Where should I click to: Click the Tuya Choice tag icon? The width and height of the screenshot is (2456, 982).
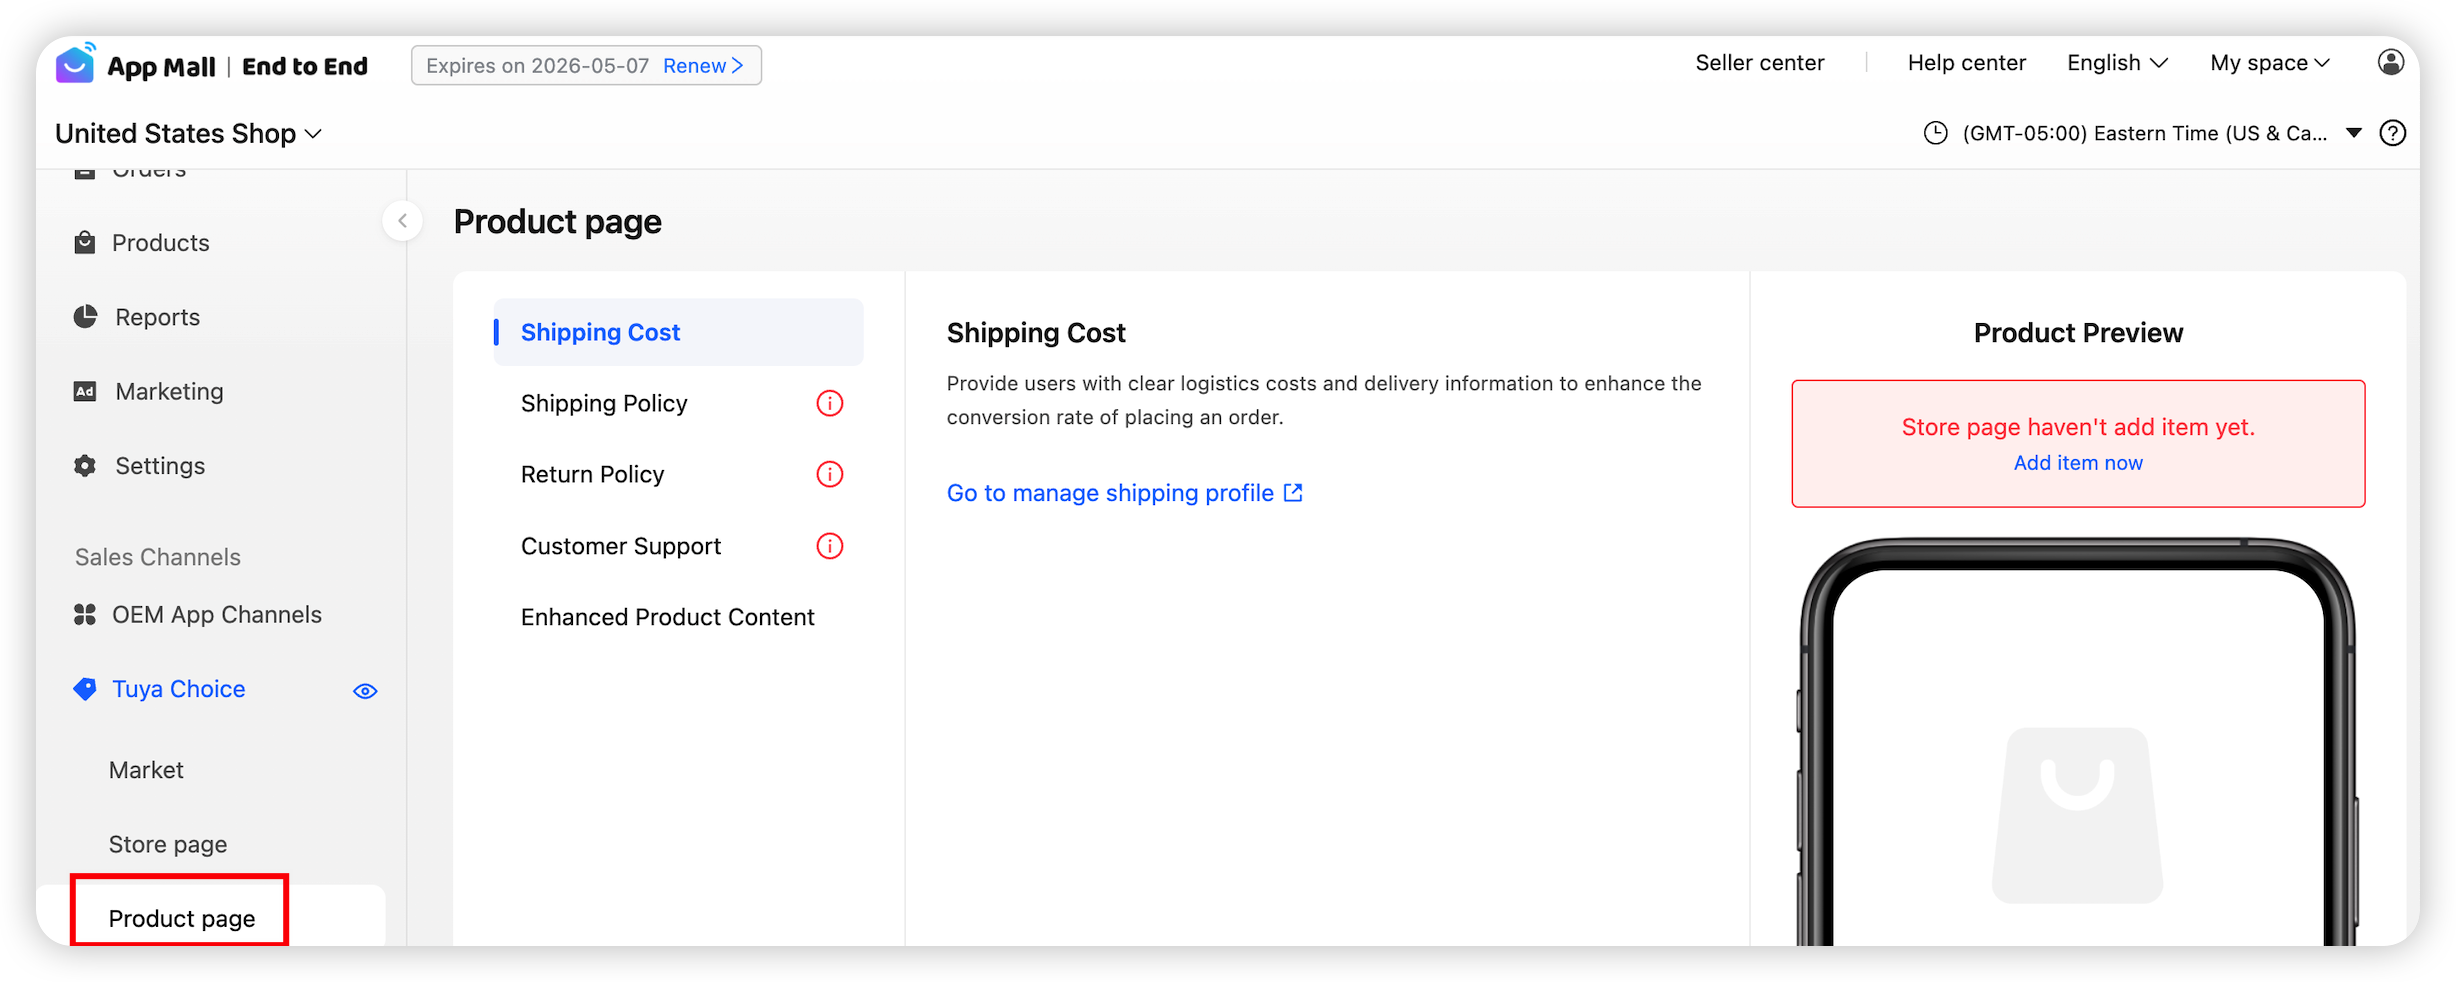point(85,689)
